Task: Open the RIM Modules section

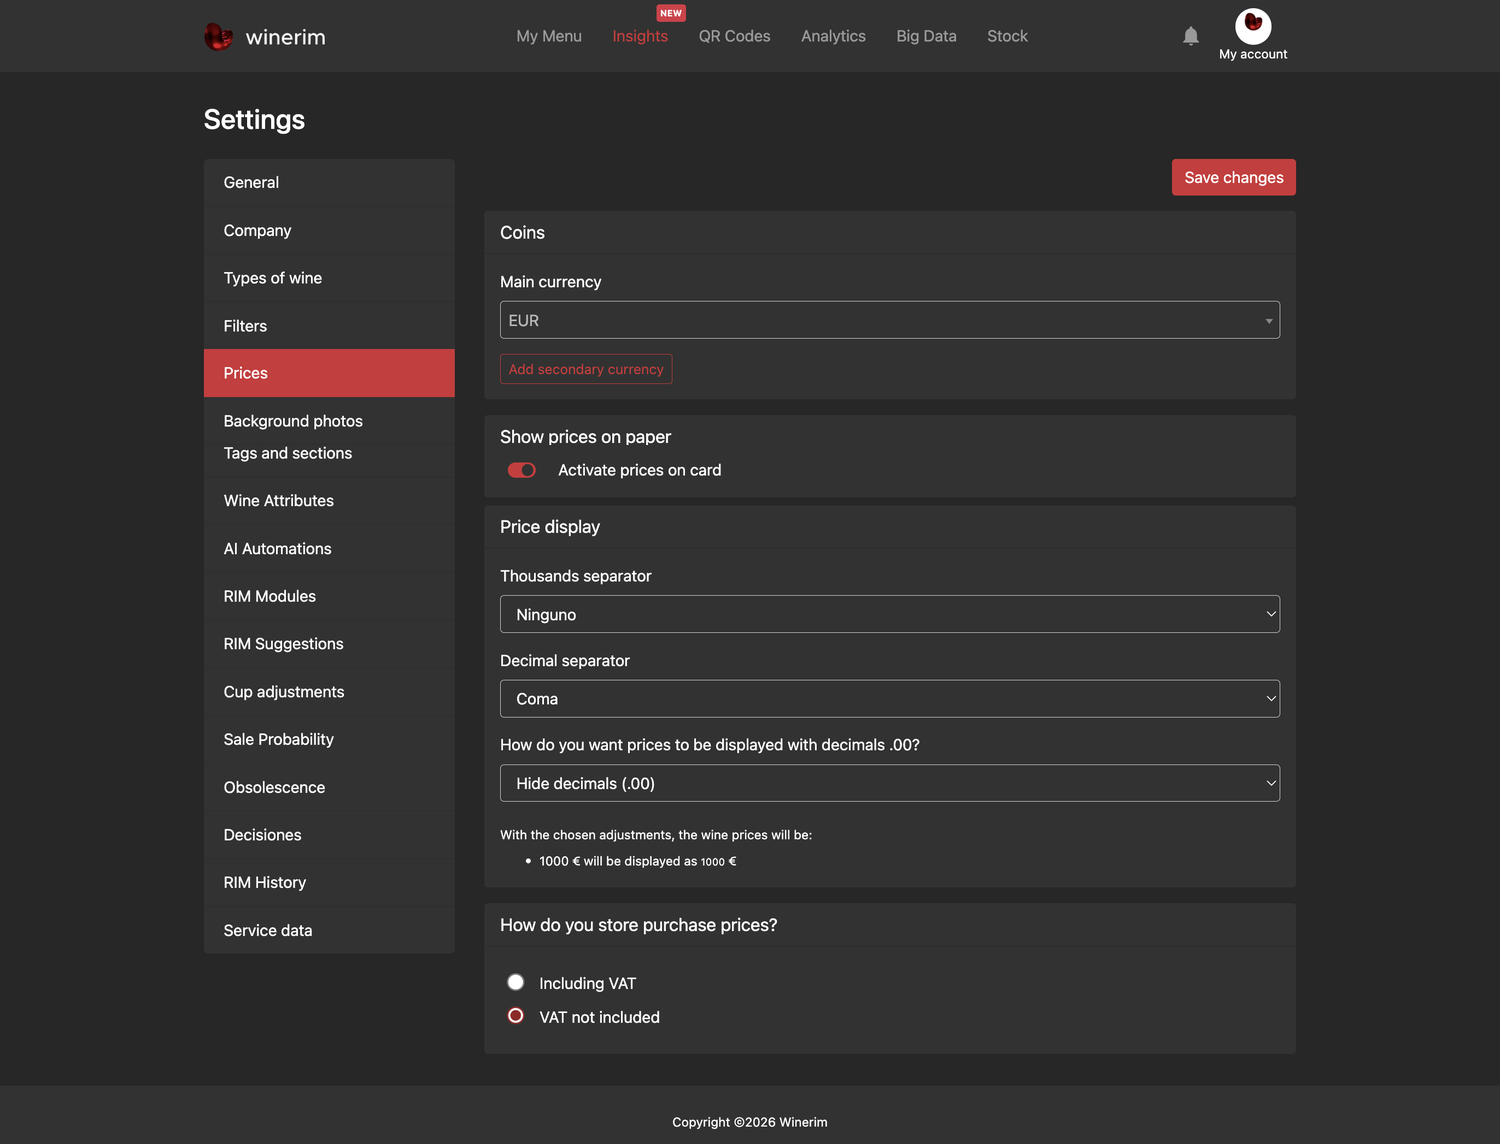Action: (329, 596)
